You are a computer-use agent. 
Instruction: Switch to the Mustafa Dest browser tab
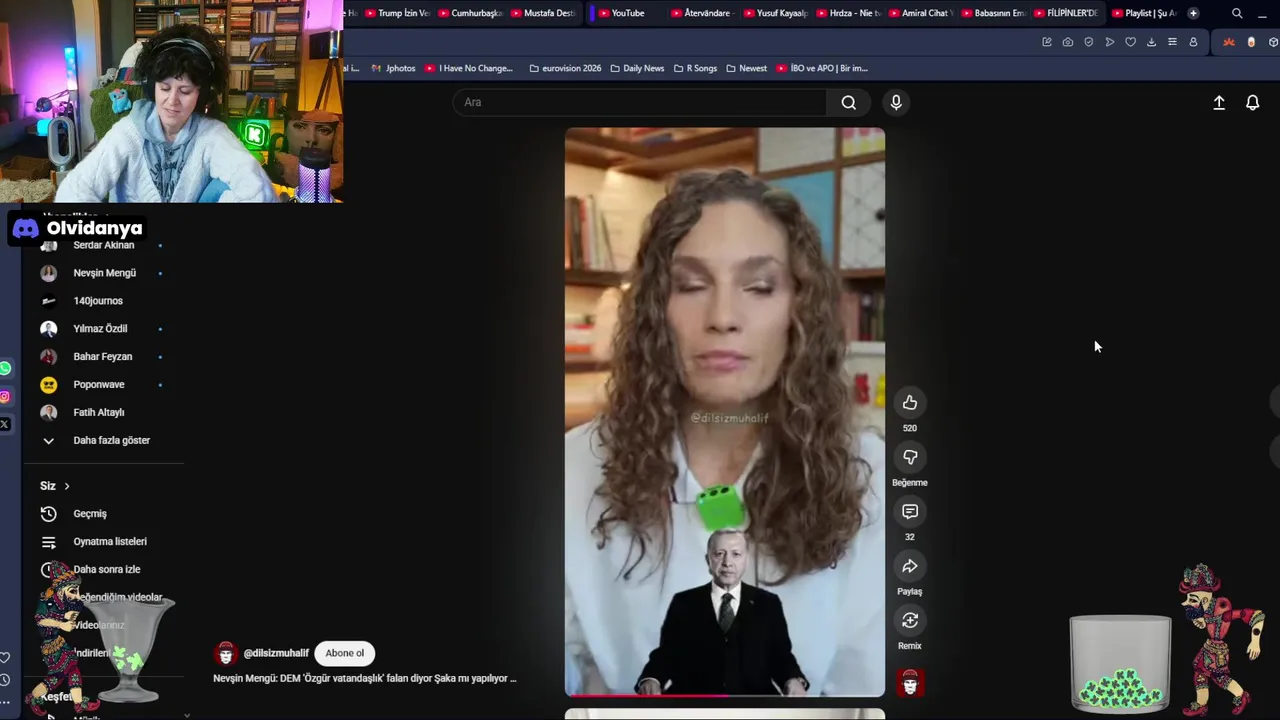tap(543, 13)
